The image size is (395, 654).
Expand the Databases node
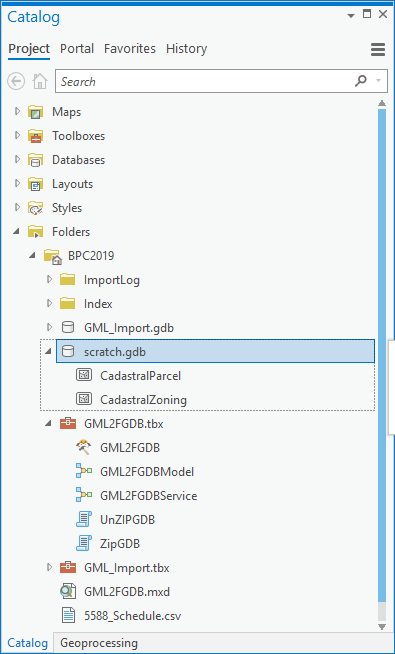pyautogui.click(x=17, y=160)
